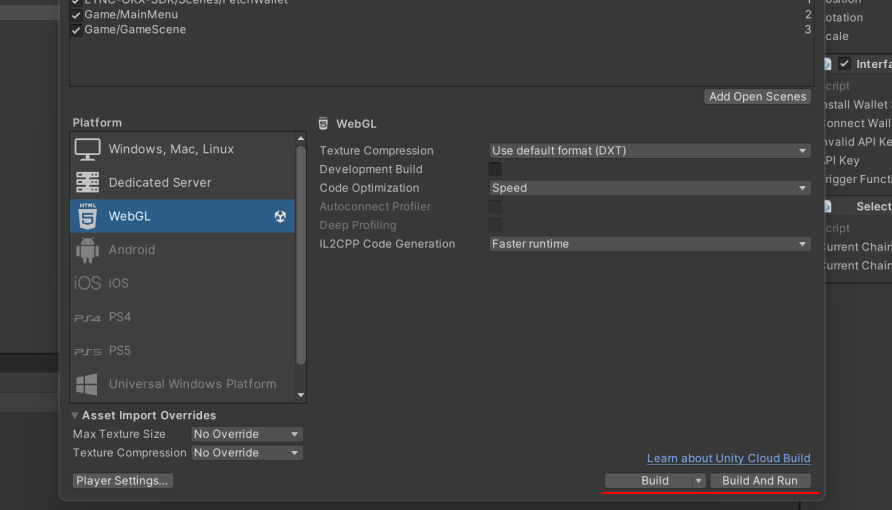Click the PS5 platform logo
Screen dimensions: 892x510
coord(87,351)
